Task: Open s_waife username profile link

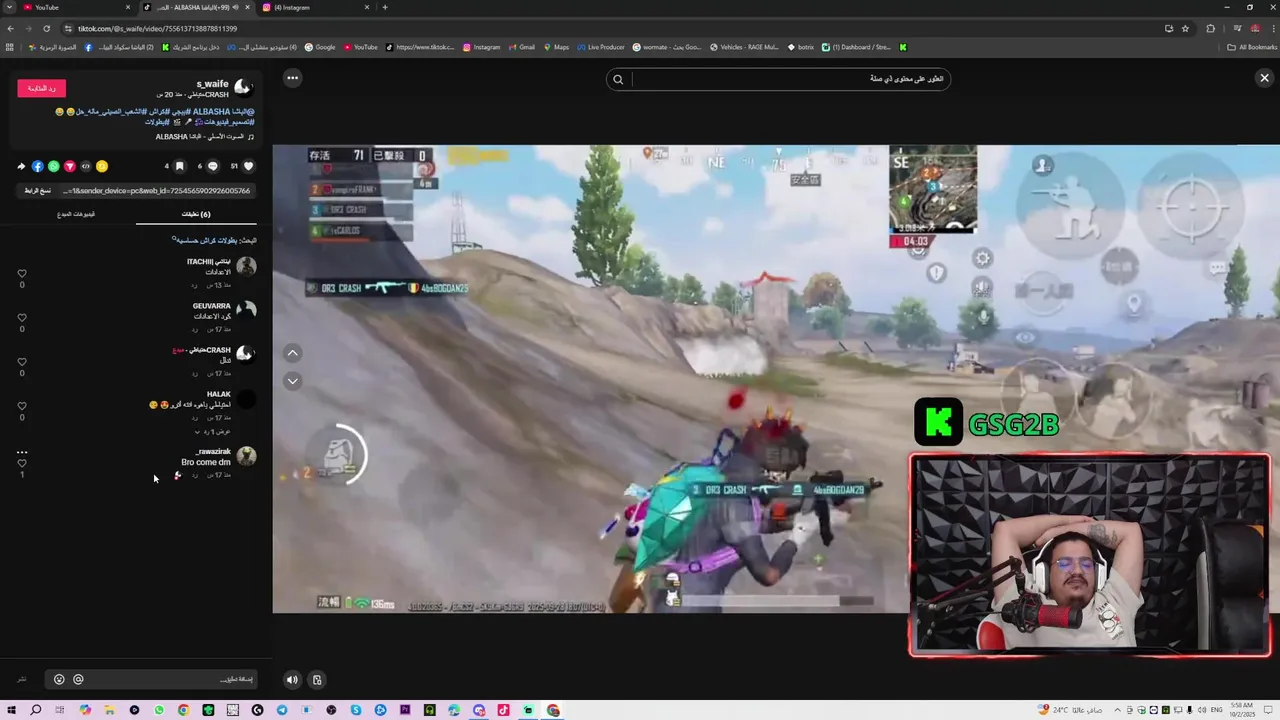Action: [212, 84]
